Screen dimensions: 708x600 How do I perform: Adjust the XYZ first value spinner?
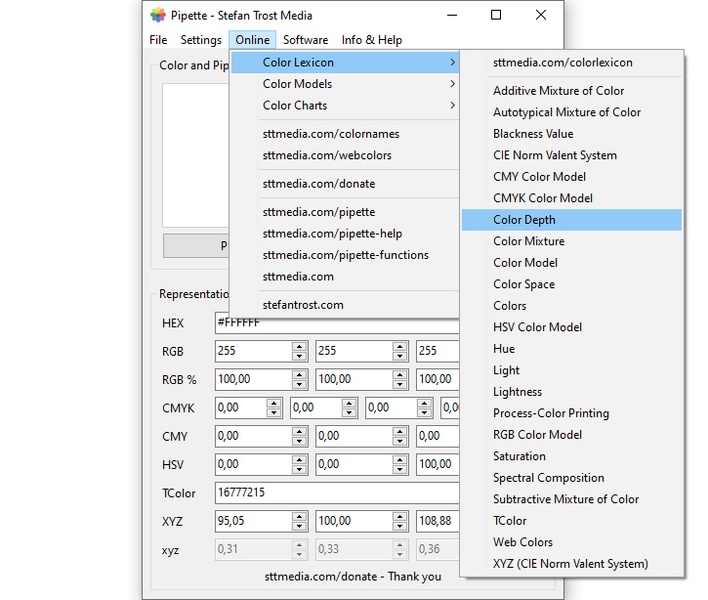tap(299, 521)
